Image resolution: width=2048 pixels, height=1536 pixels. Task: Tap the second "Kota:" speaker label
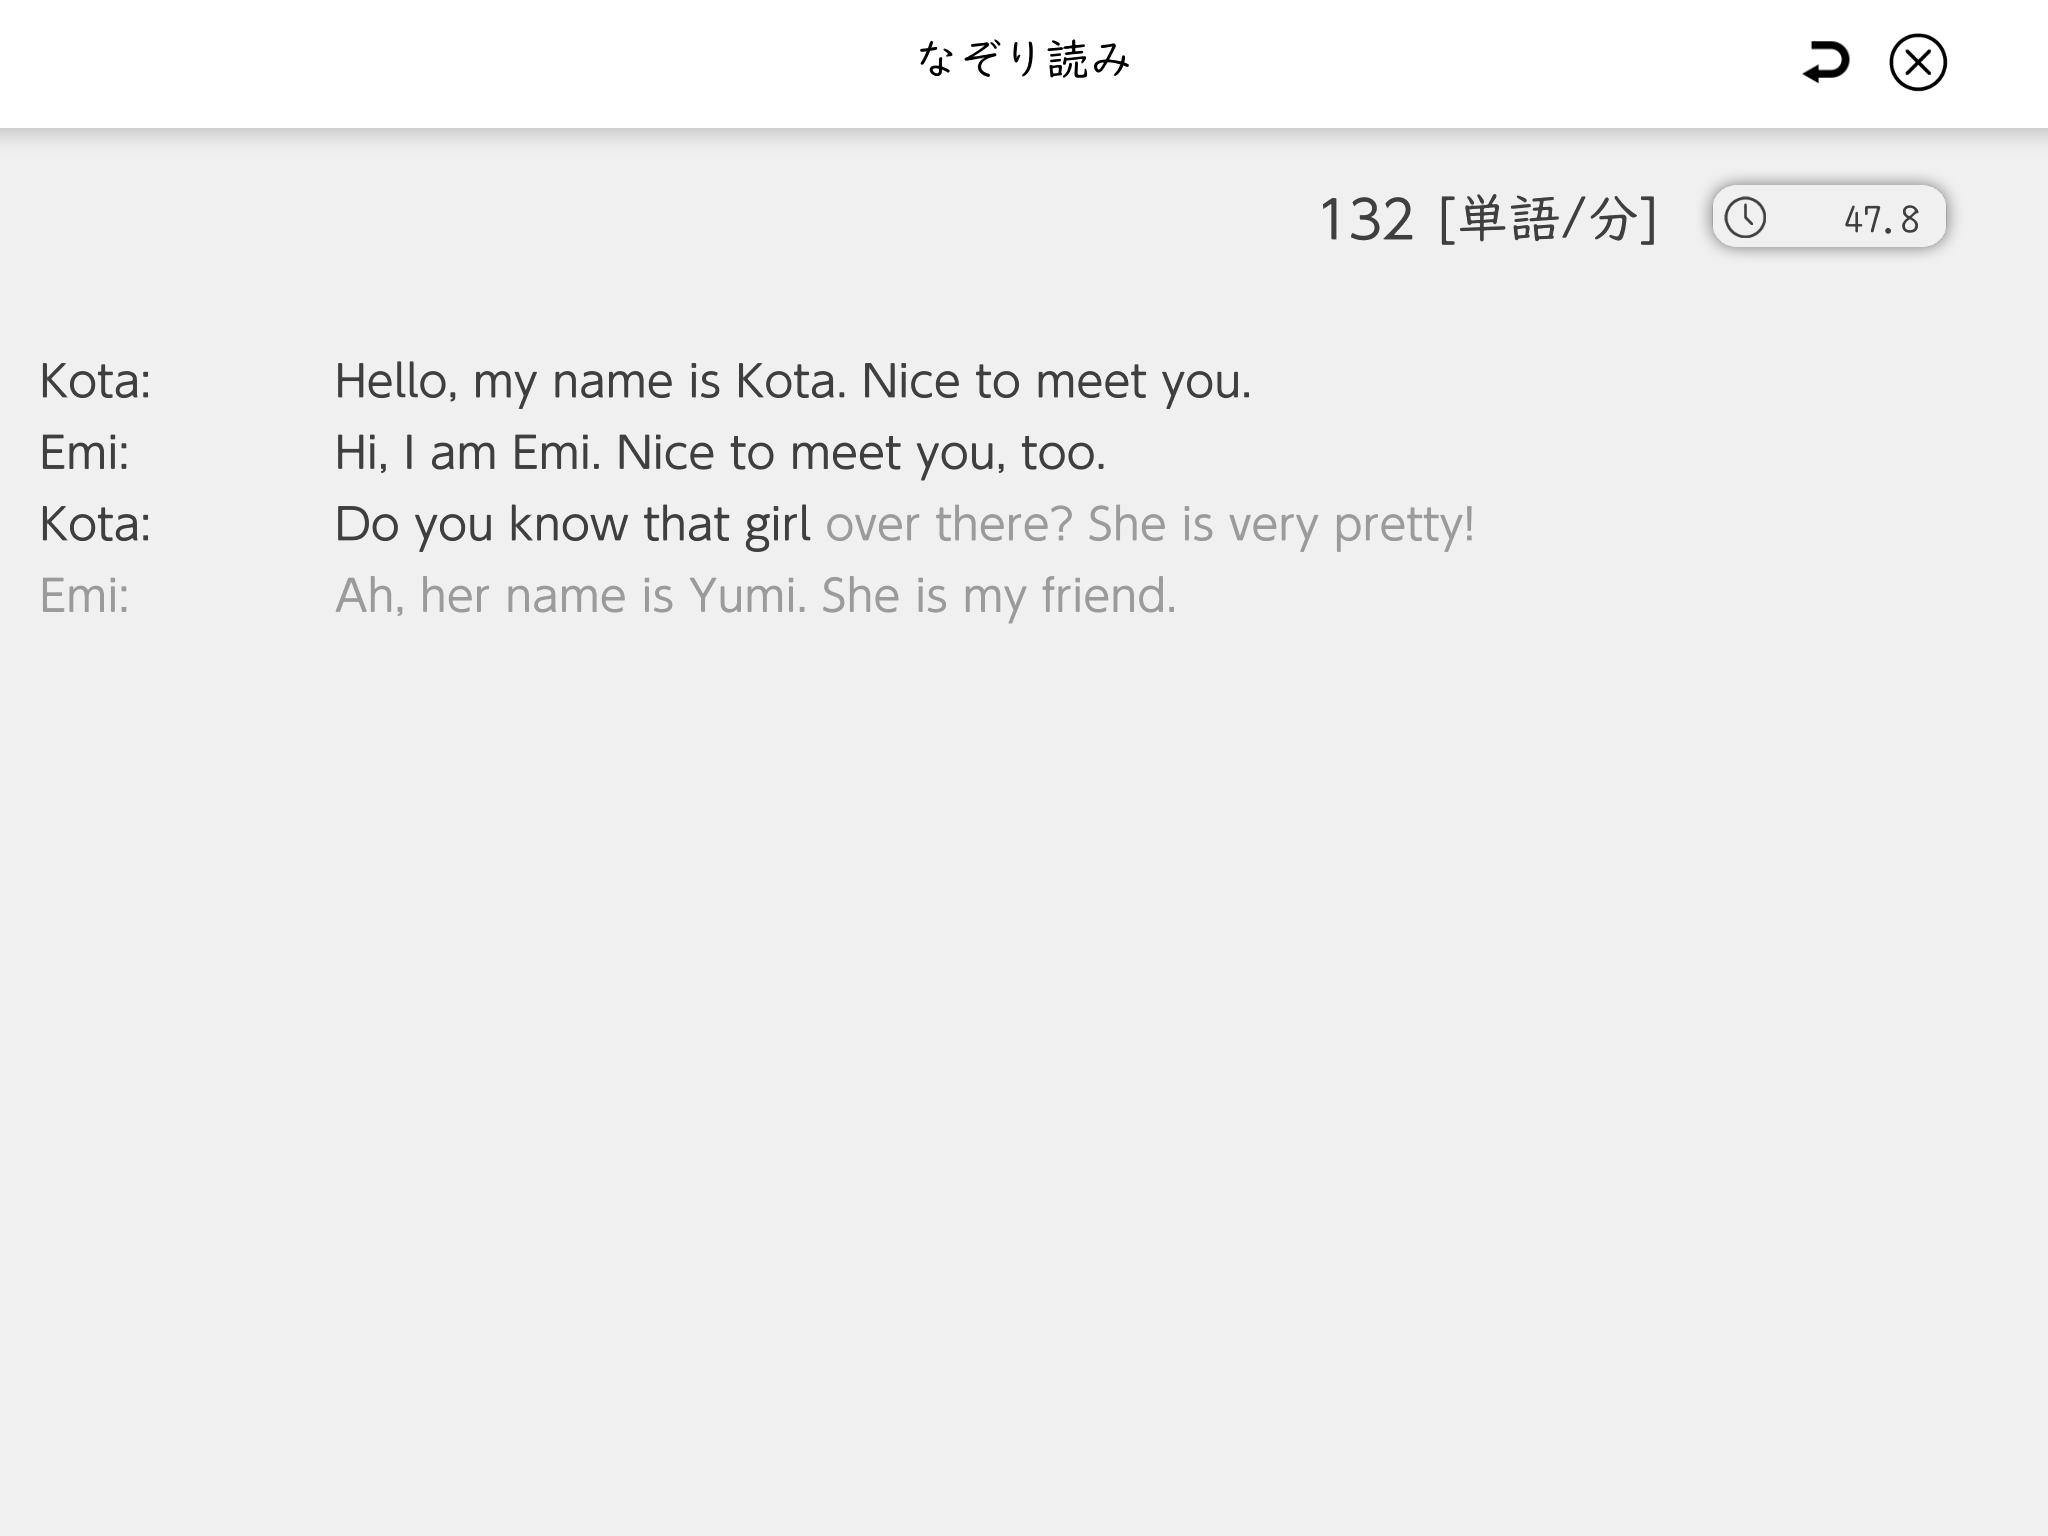coord(96,525)
